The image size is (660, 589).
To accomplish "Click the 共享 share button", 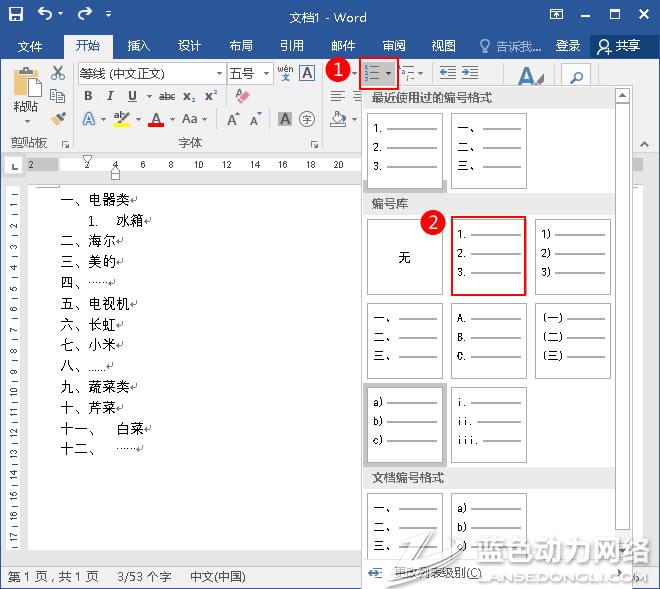I will pos(618,46).
